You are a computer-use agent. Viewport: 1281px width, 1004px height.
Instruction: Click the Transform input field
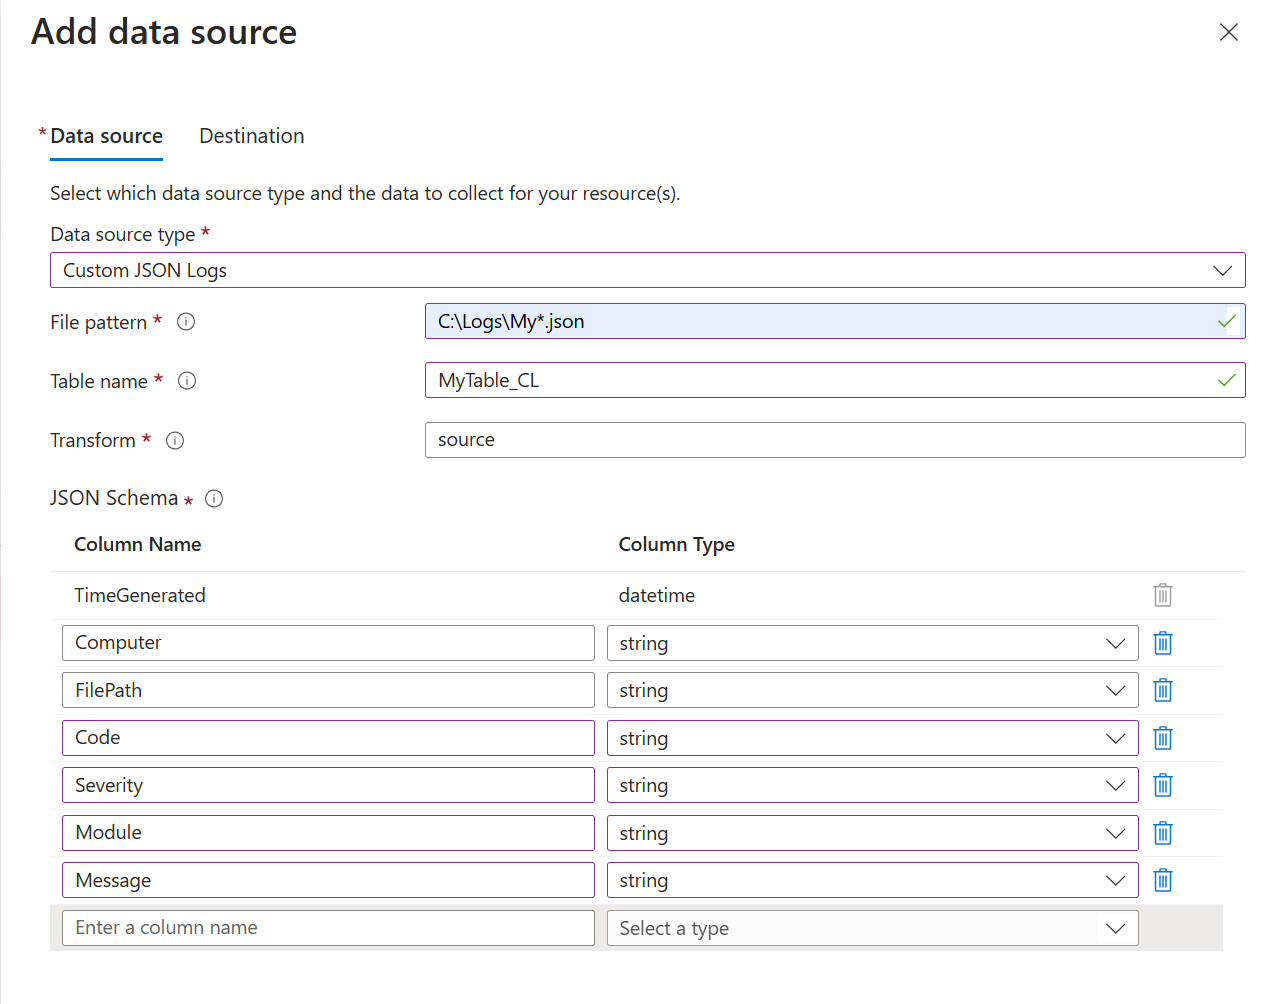tap(834, 440)
